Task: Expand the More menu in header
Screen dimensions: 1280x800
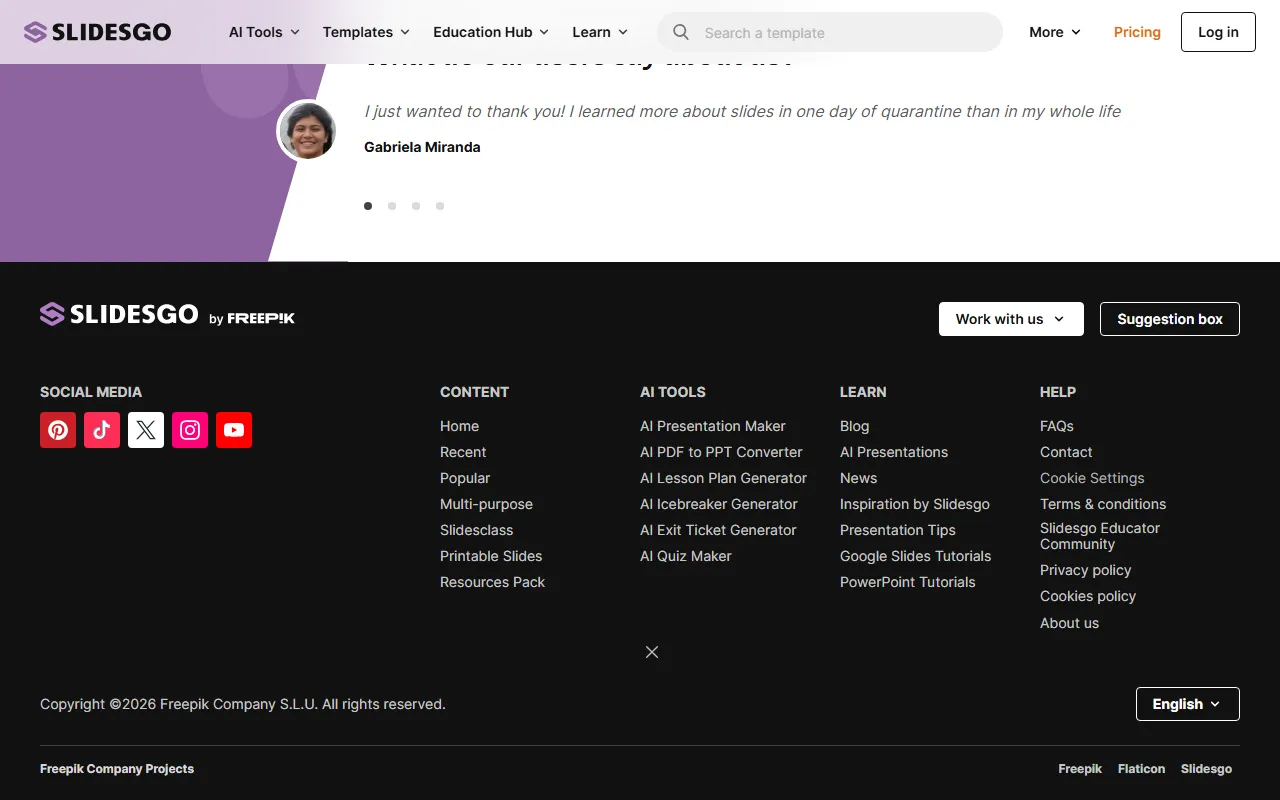Action: click(x=1054, y=32)
